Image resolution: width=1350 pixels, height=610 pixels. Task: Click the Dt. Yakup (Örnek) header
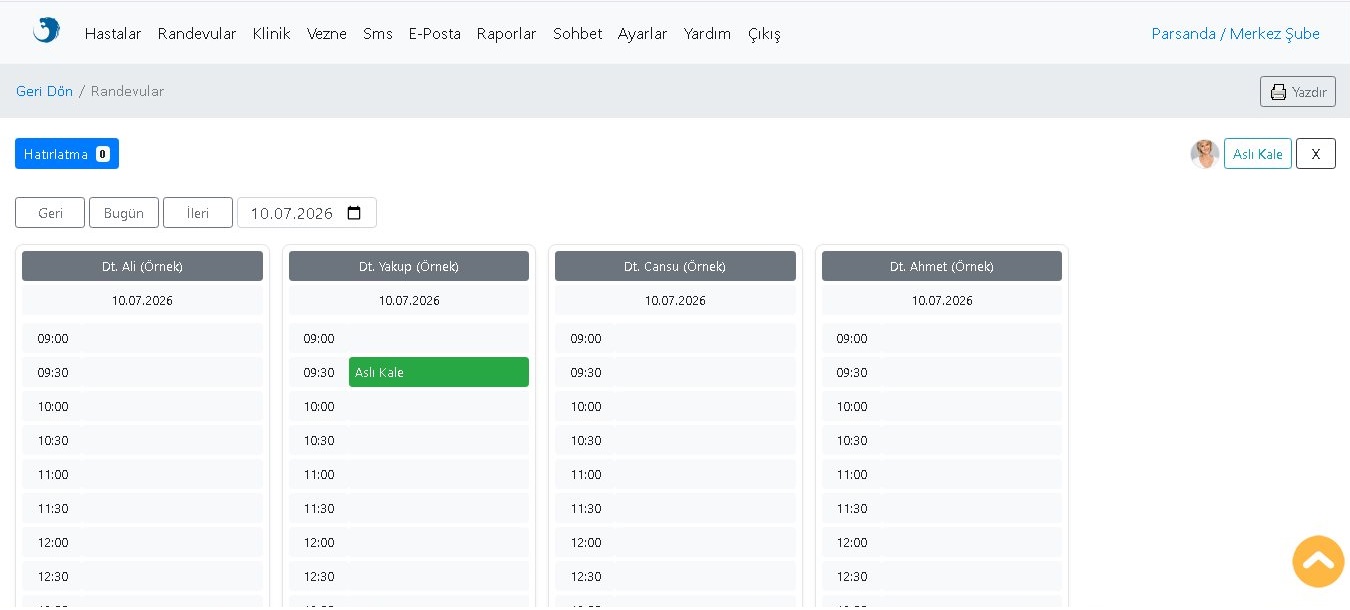coord(409,266)
